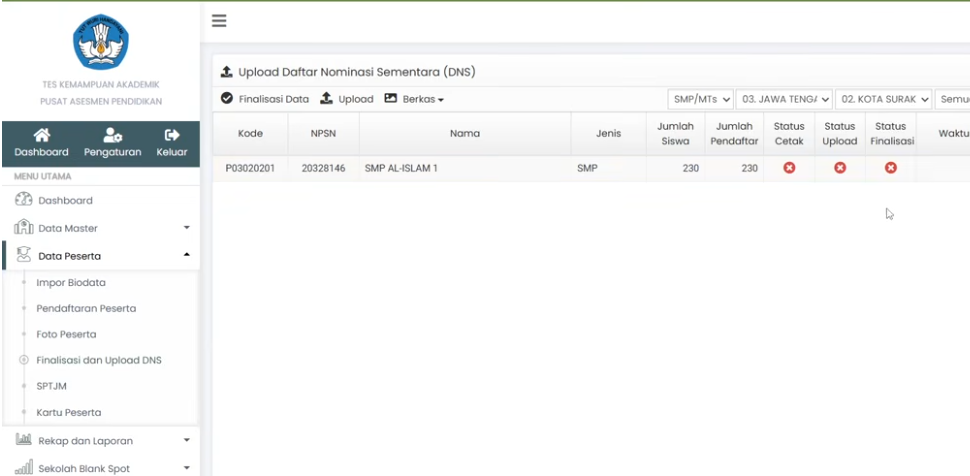Select Finalisasi dan Upload DNS submenu
Viewport: 970px width, 476px height.
coord(99,360)
